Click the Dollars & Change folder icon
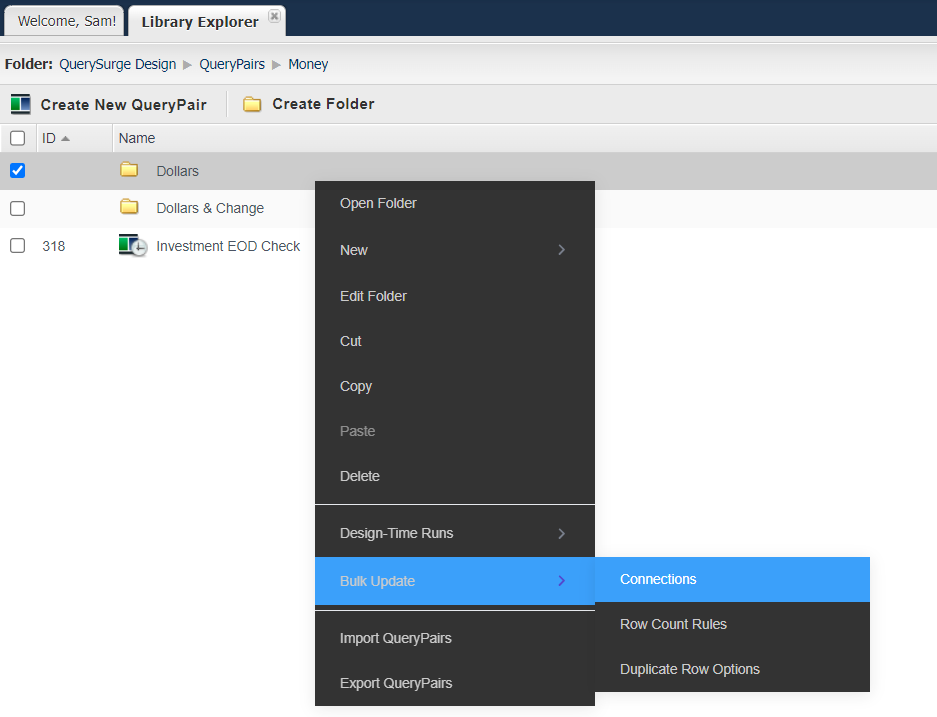 pos(129,207)
